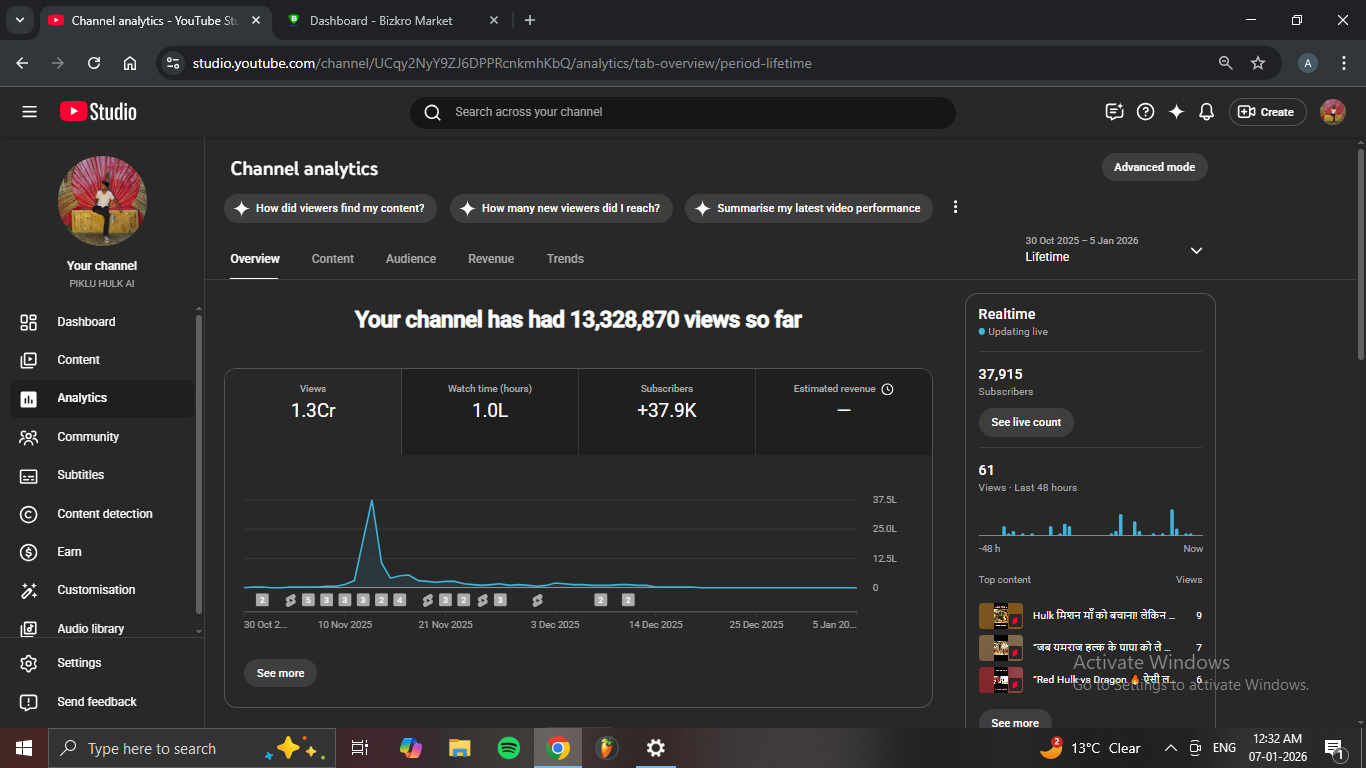Click the three-dot more prompts menu
1366x768 pixels.
coord(955,207)
